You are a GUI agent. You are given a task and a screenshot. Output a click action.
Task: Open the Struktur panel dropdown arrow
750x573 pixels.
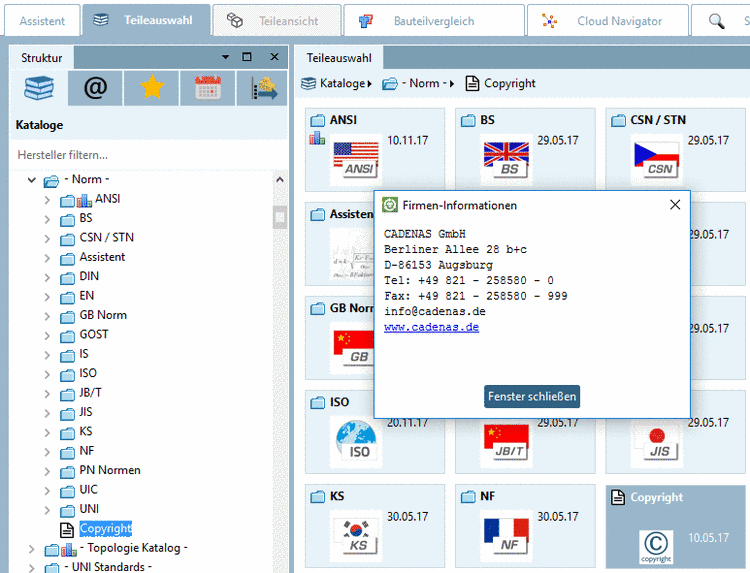click(225, 57)
